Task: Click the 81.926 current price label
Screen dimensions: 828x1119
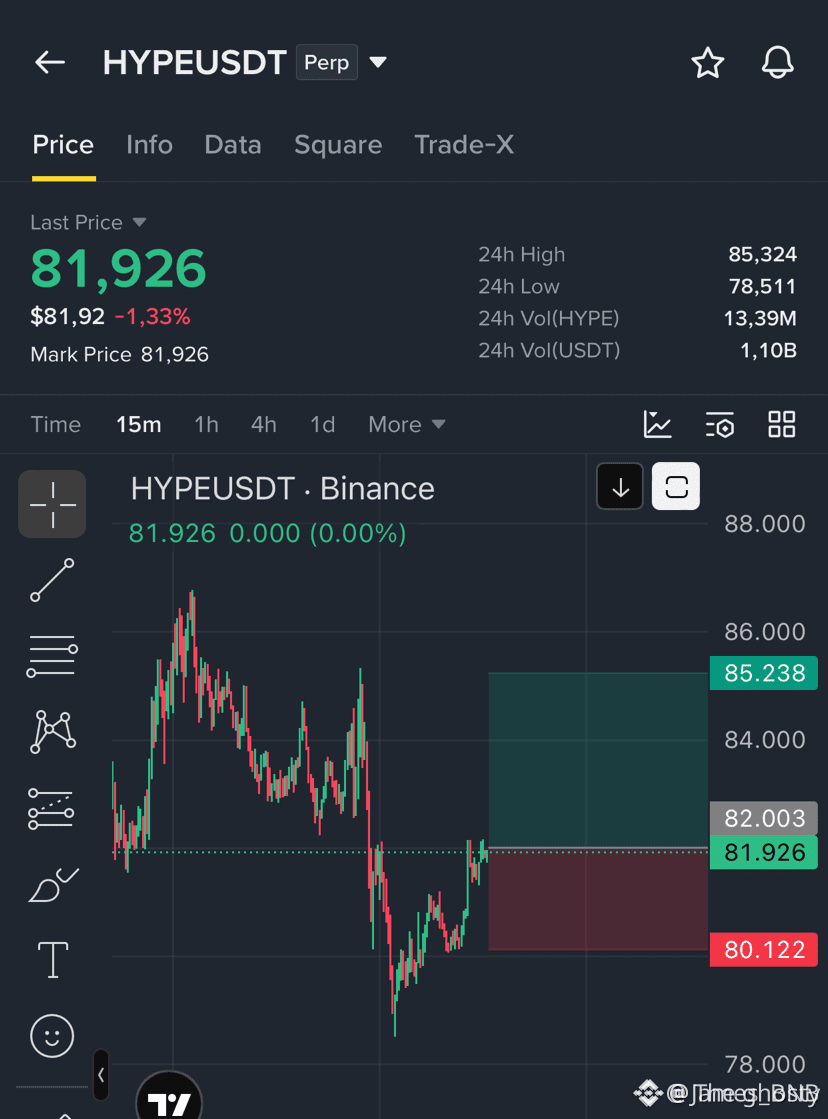Action: pos(764,852)
